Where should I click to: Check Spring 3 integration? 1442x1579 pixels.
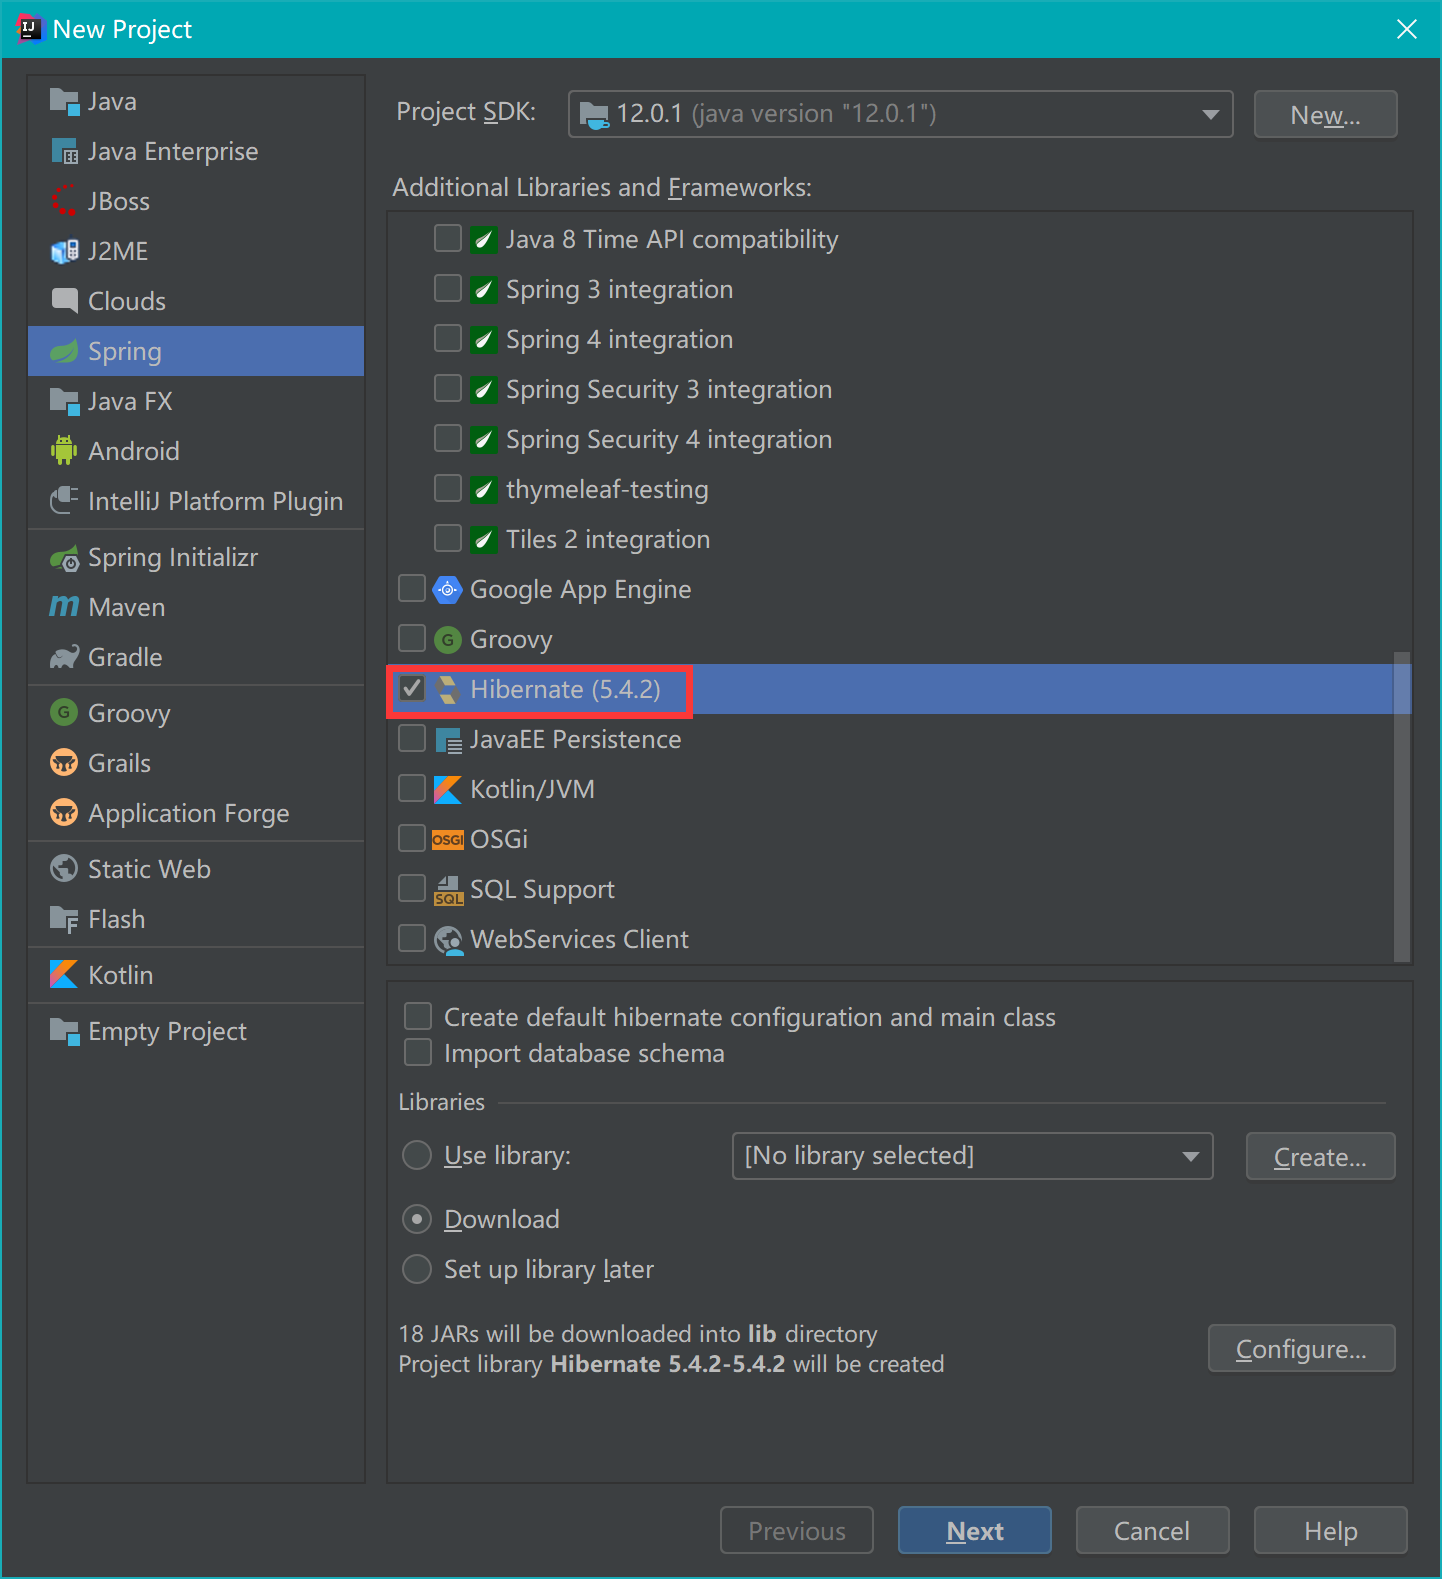pos(448,288)
